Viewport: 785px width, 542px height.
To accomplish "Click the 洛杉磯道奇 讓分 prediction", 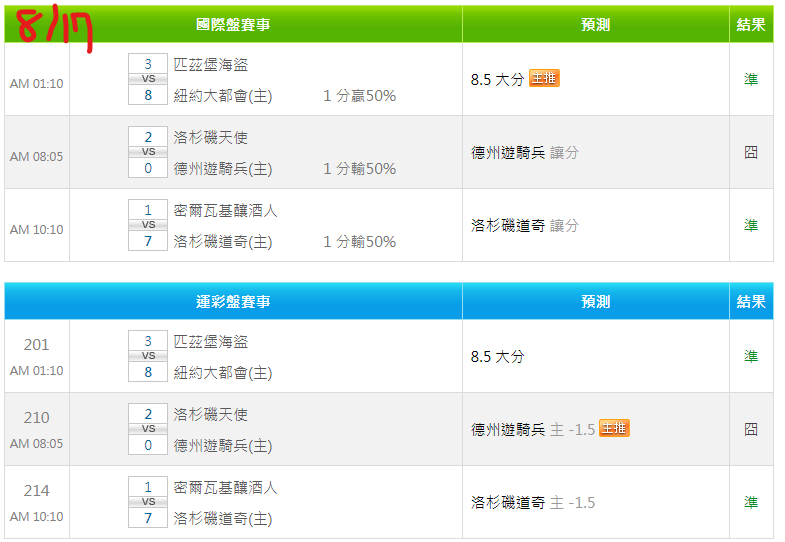I will coord(525,226).
